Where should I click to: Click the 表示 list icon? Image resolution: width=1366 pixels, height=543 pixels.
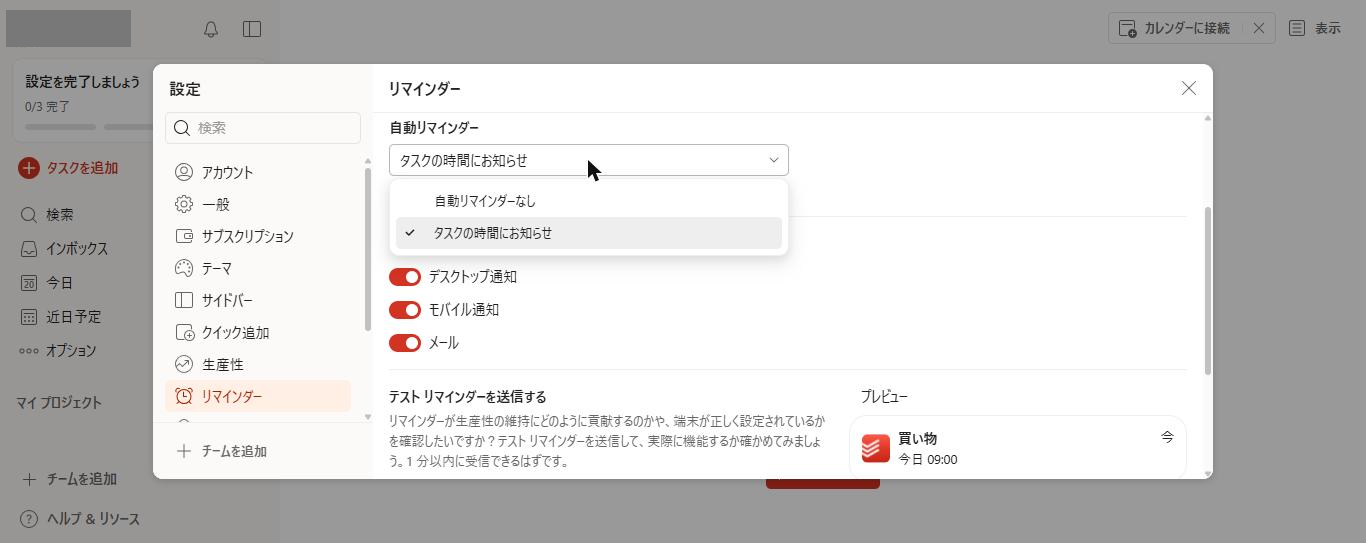tap(1297, 28)
